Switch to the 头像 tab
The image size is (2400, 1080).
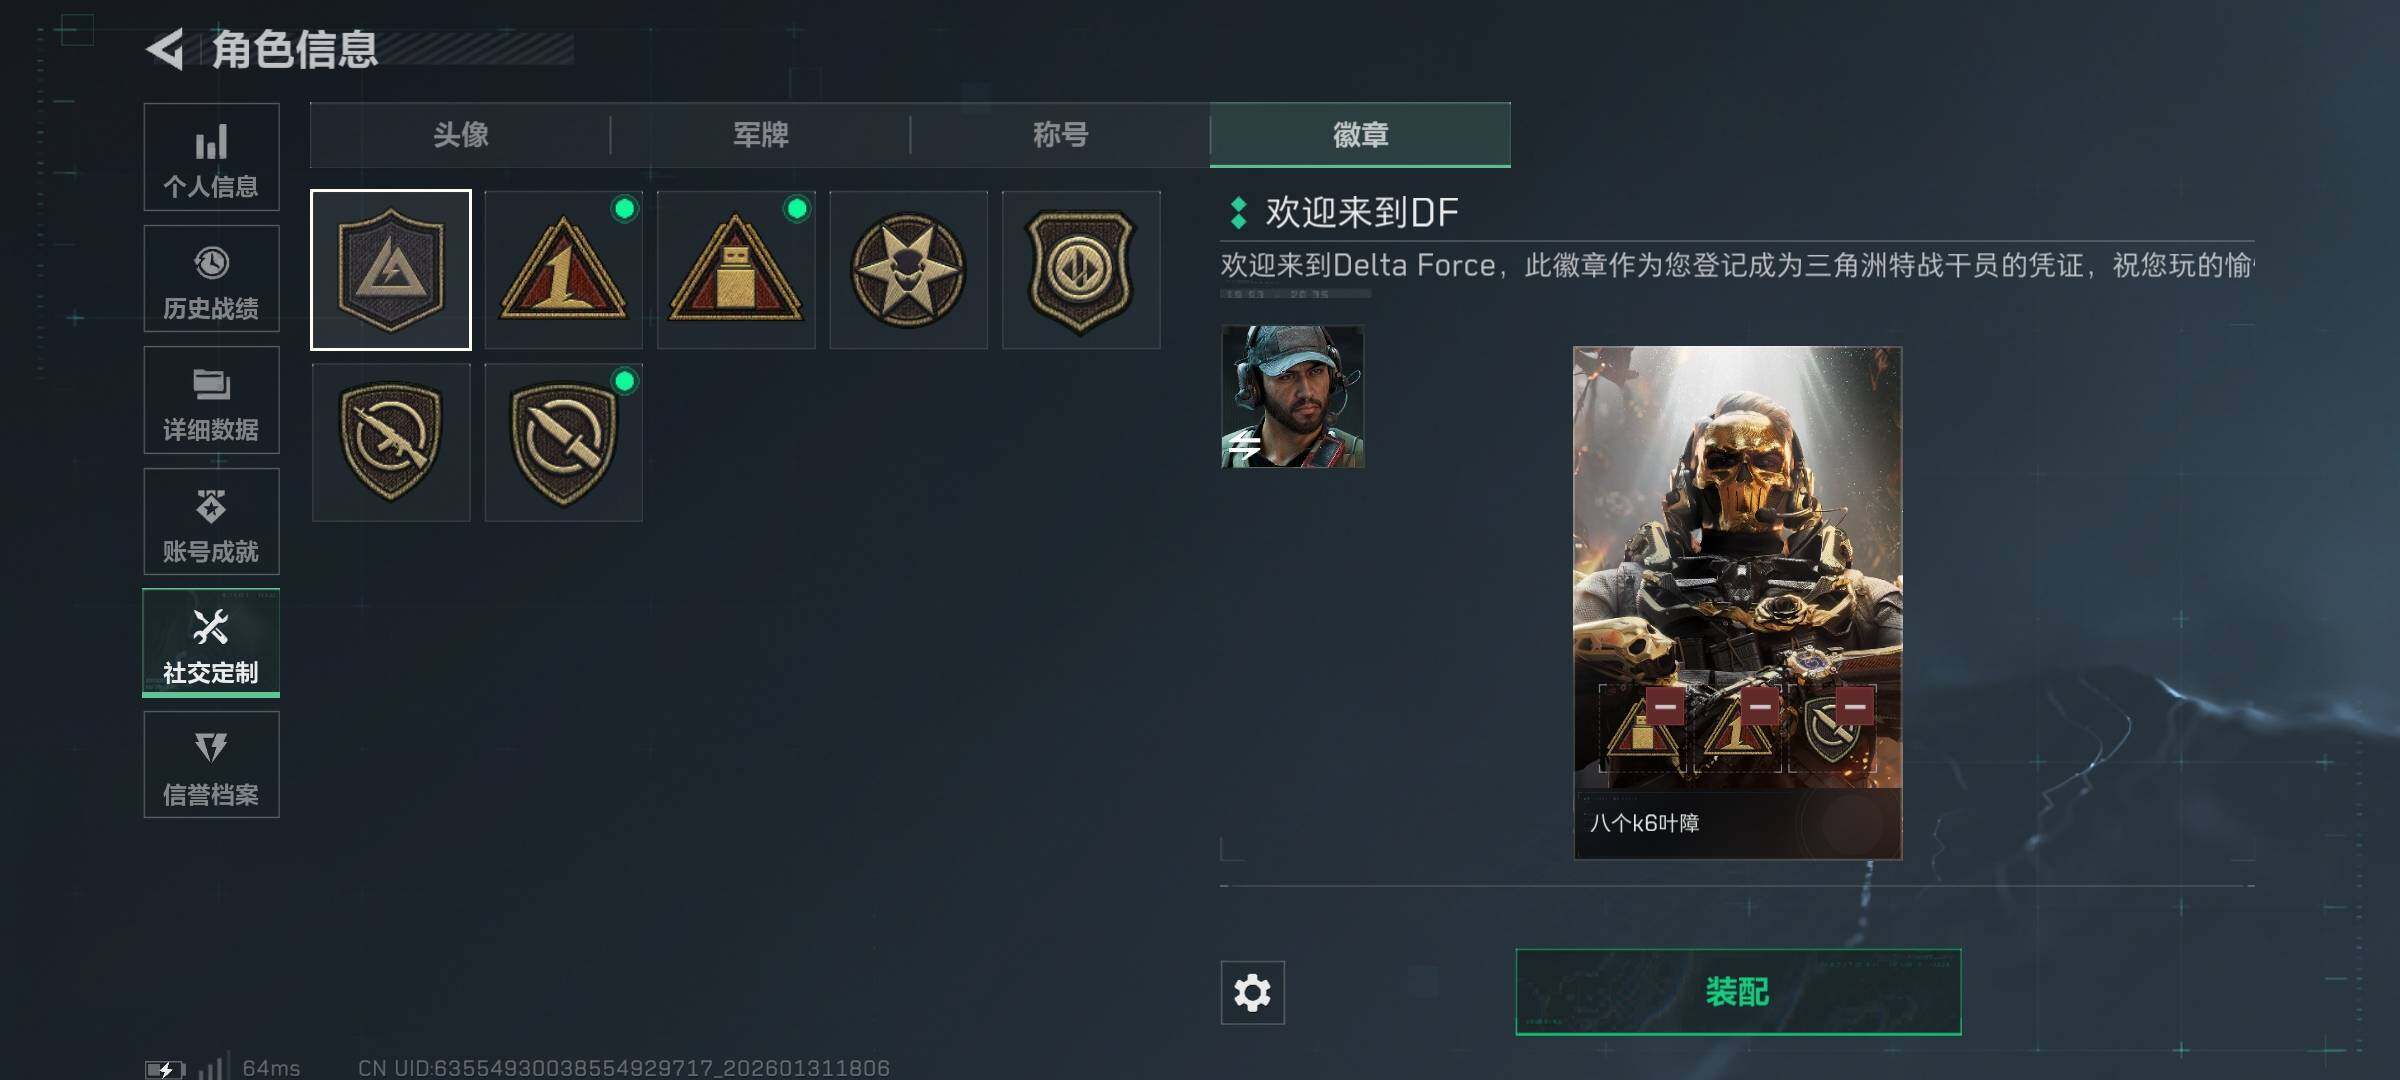(460, 135)
